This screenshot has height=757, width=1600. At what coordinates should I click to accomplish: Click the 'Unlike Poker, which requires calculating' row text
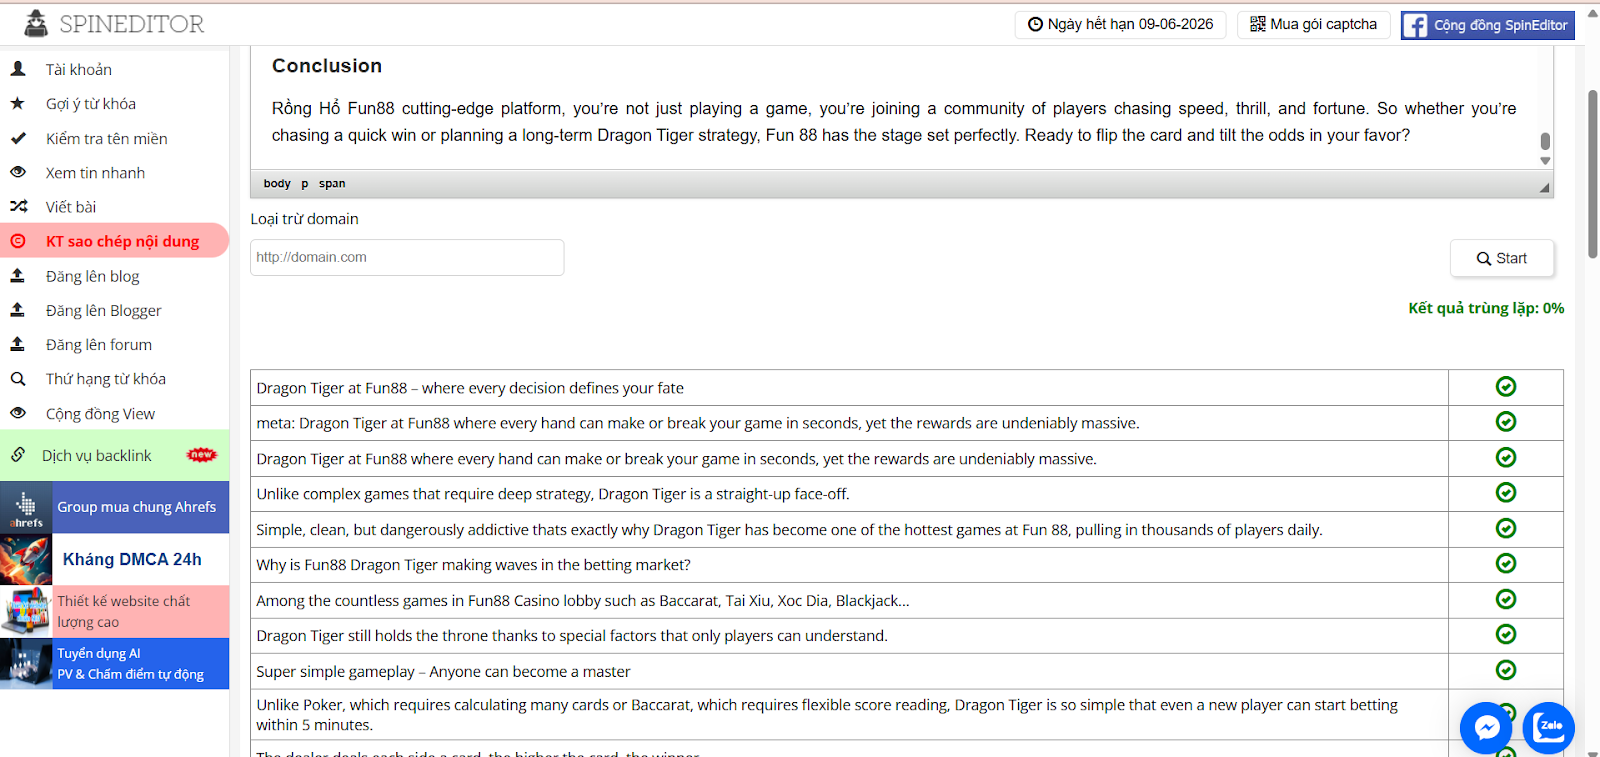[827, 715]
